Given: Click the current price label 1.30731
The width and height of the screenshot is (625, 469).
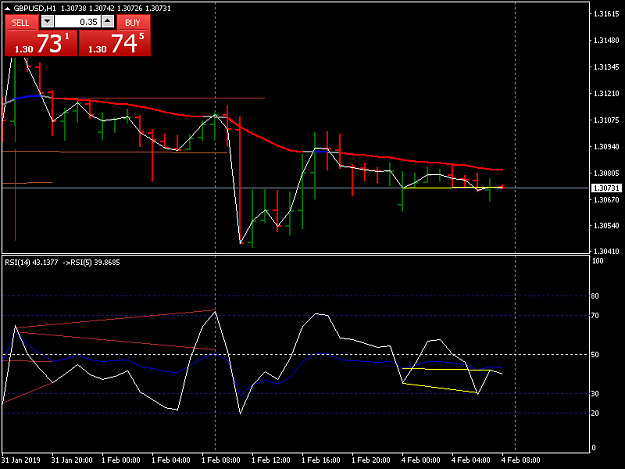Looking at the screenshot, I should pos(605,188).
